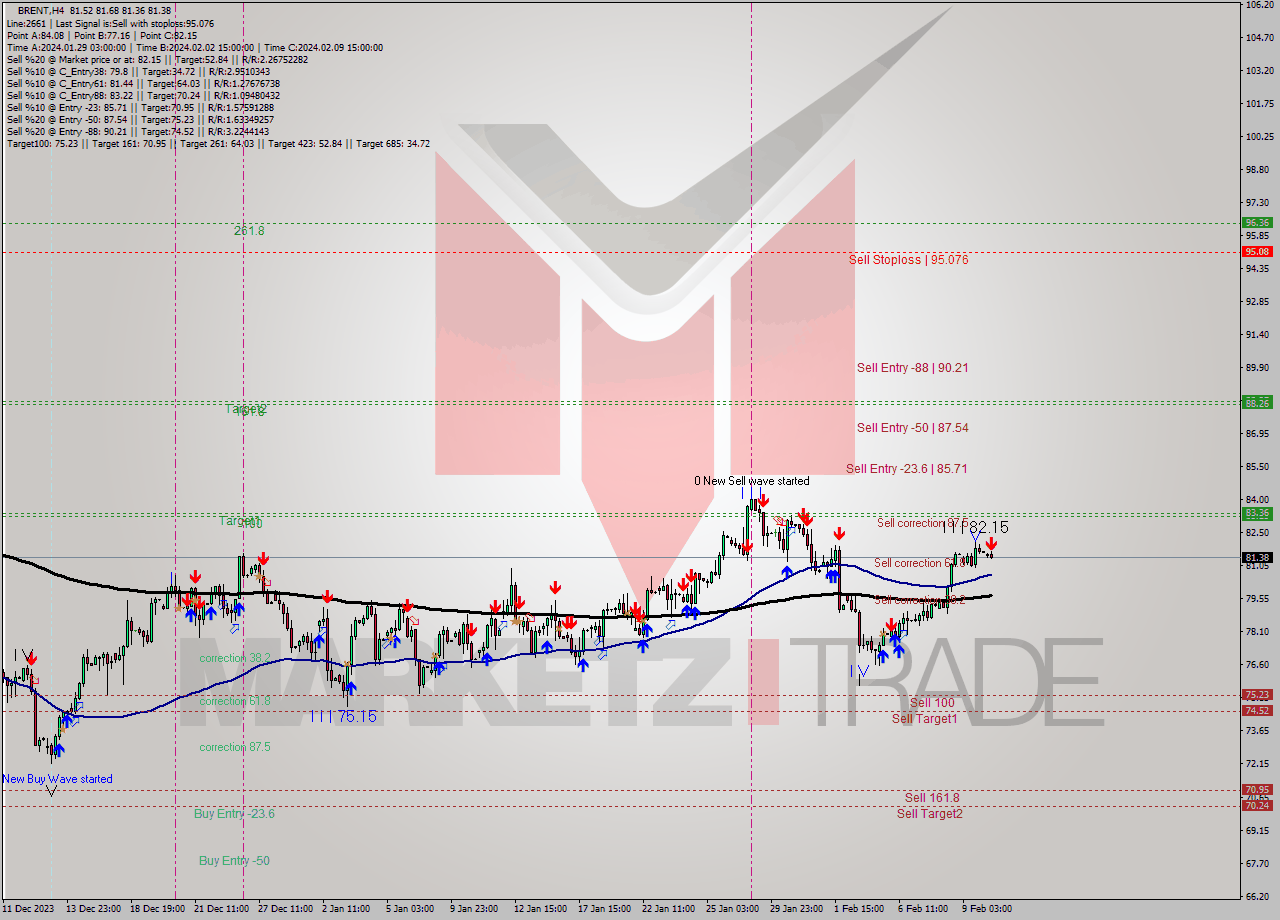Select the green '261.8' level label
This screenshot has width=1280, height=920.
click(249, 231)
